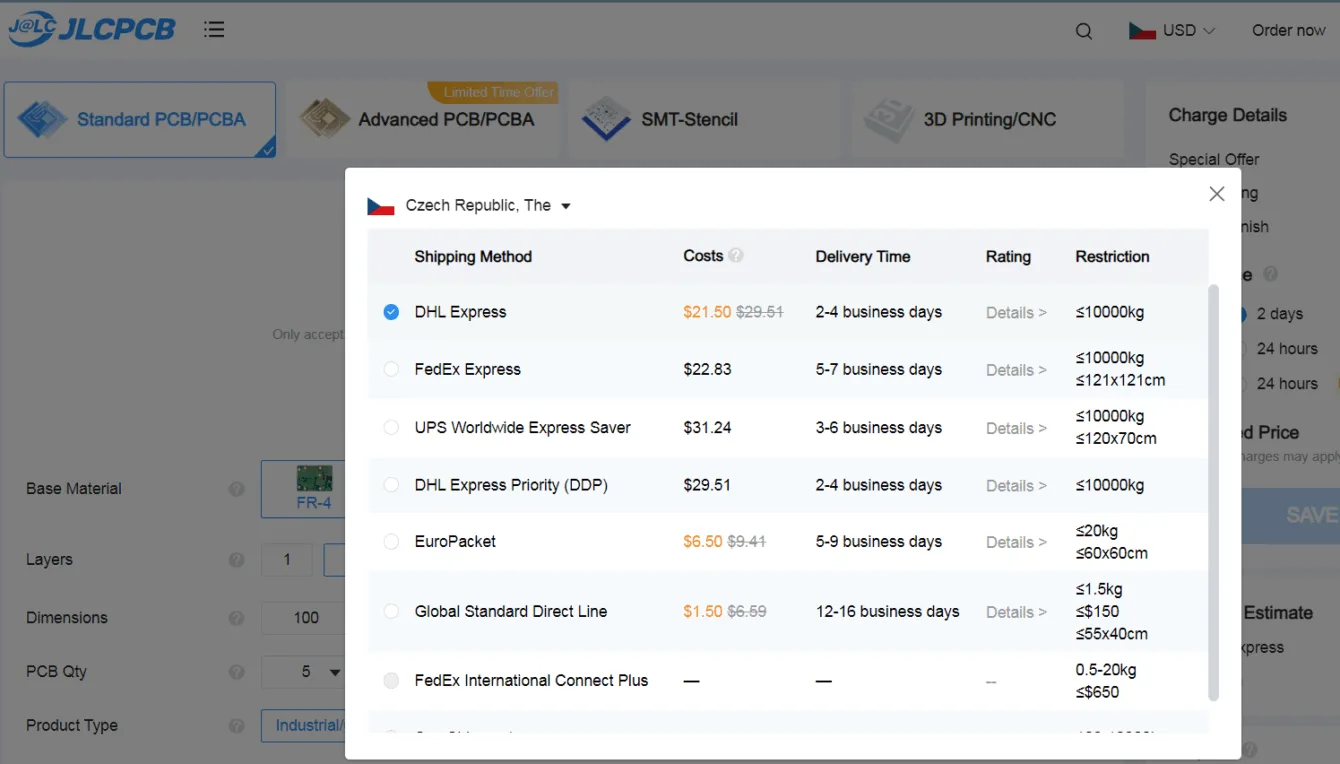Click Order now link
This screenshot has width=1340, height=764.
click(x=1289, y=31)
